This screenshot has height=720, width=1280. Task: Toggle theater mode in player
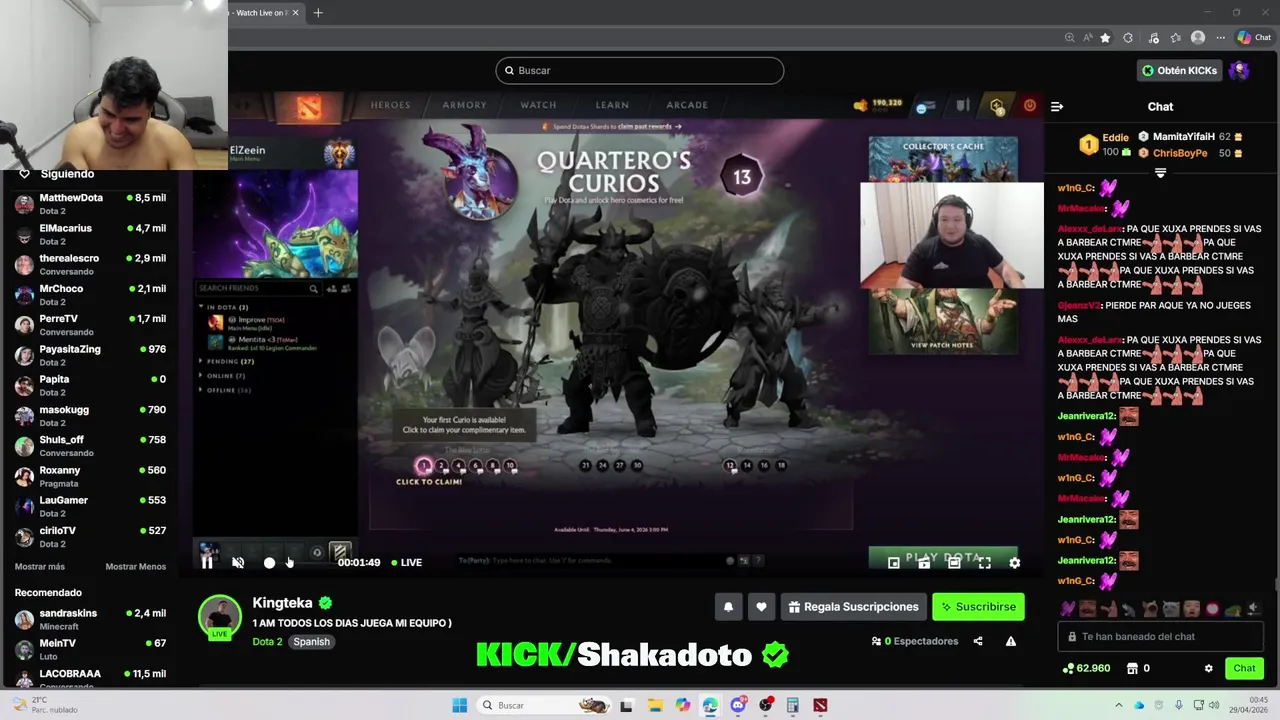pos(954,563)
